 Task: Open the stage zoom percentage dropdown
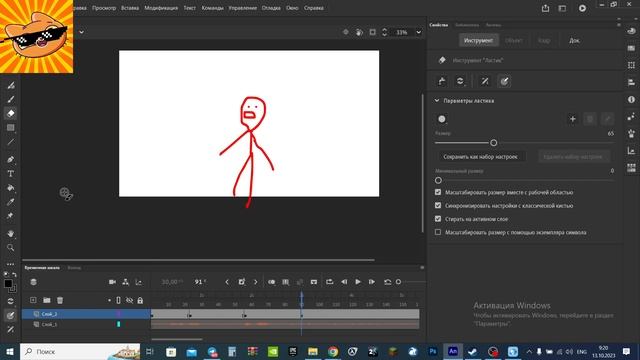[x=418, y=32]
